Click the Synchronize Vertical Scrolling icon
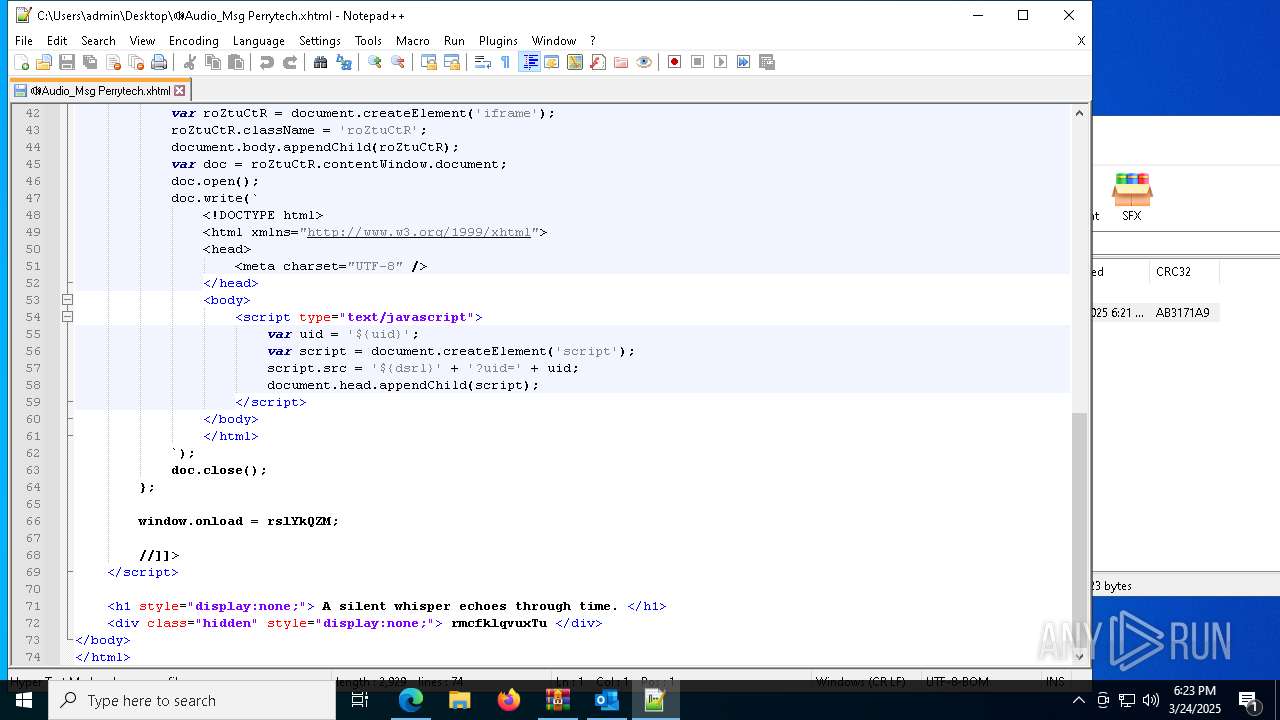Image resolution: width=1280 pixels, height=720 pixels. 429,62
